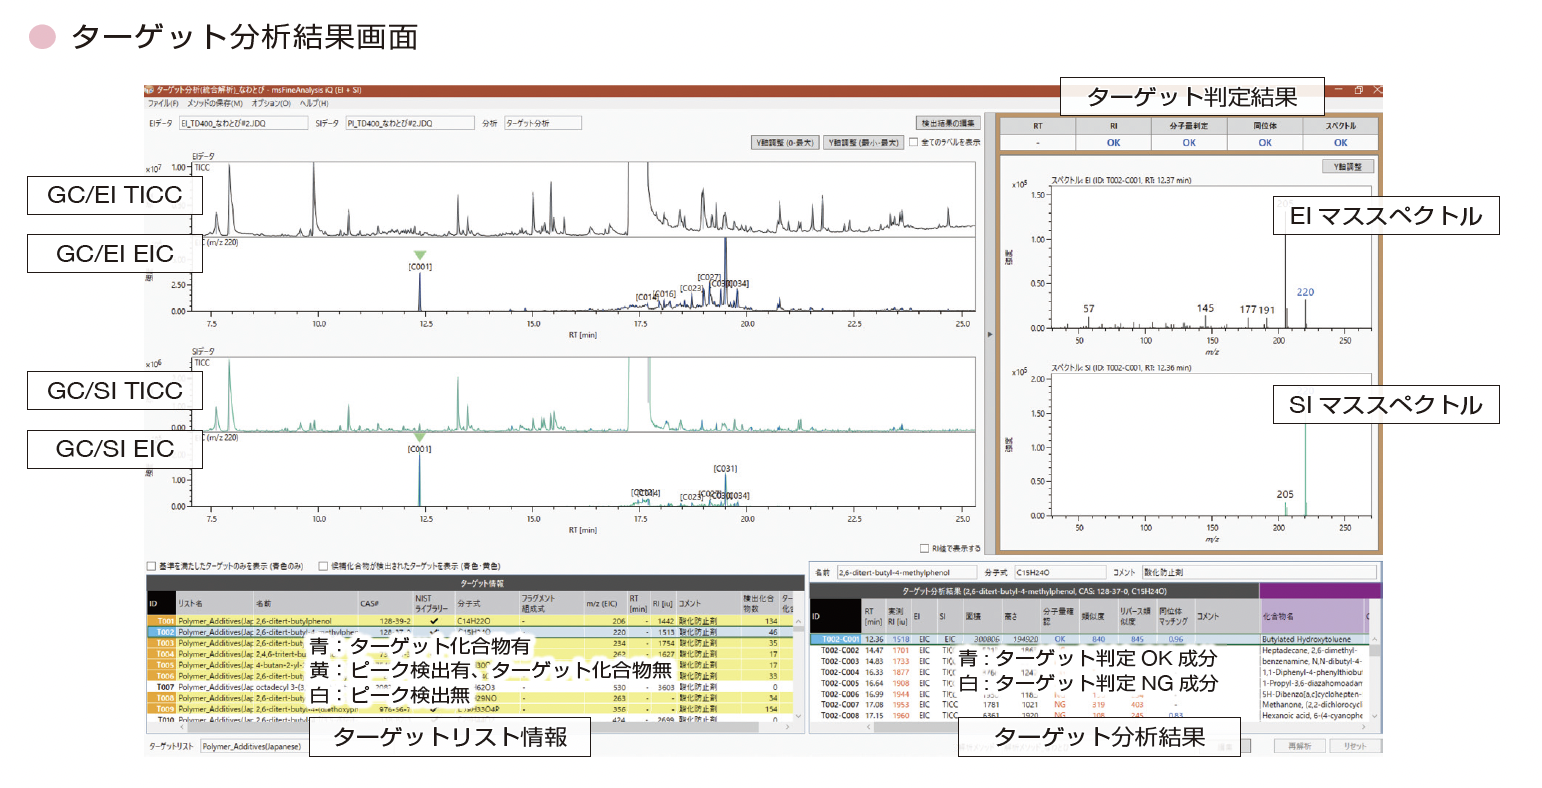Click the 再解析 button
1542x788 pixels.
point(1299,746)
